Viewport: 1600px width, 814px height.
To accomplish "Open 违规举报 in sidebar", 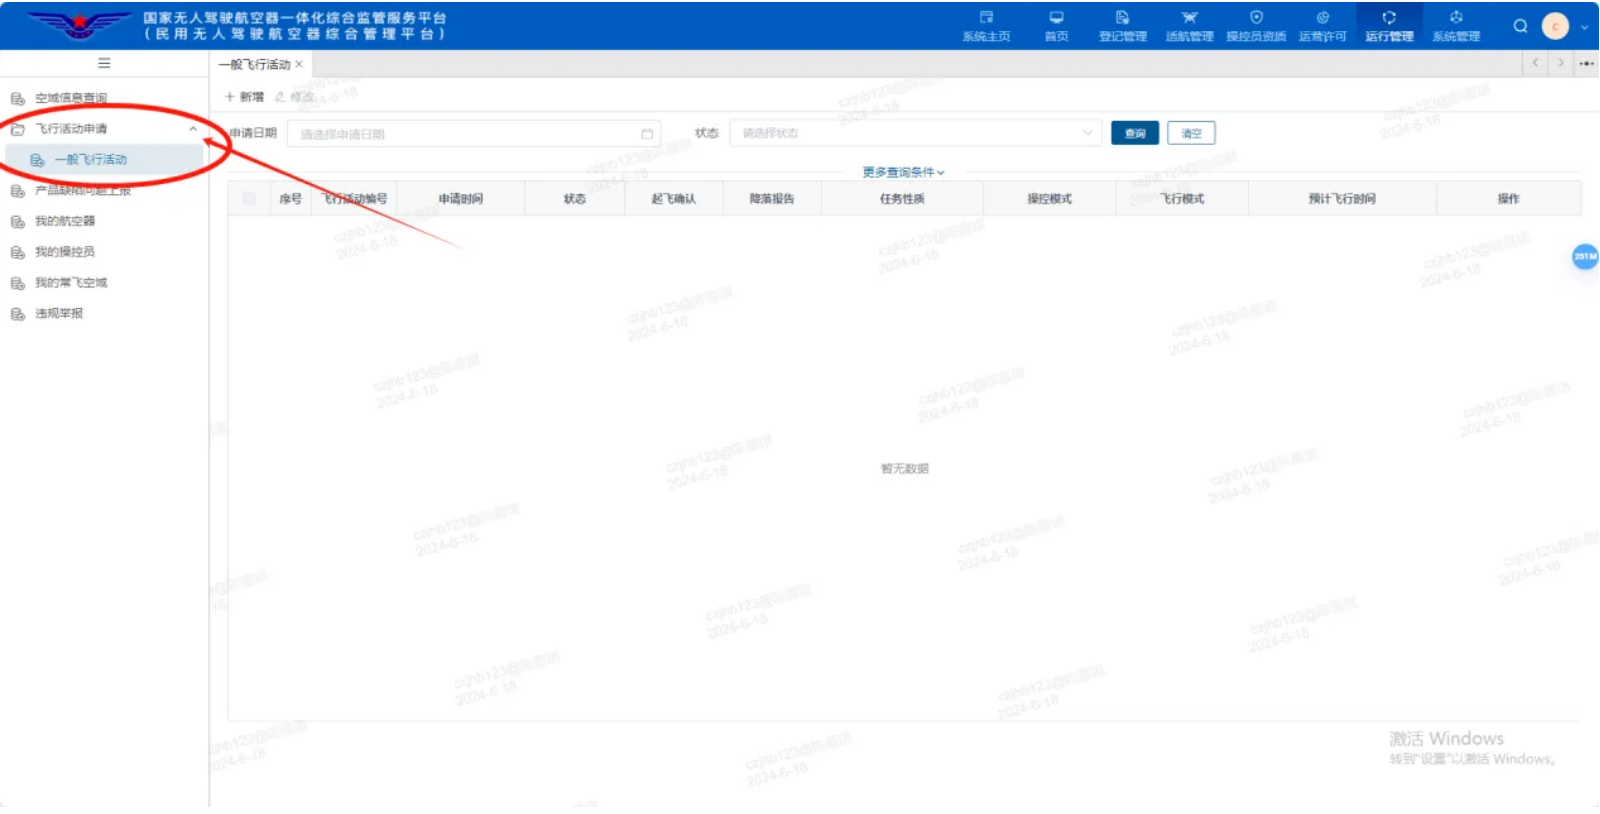I will 59,314.
